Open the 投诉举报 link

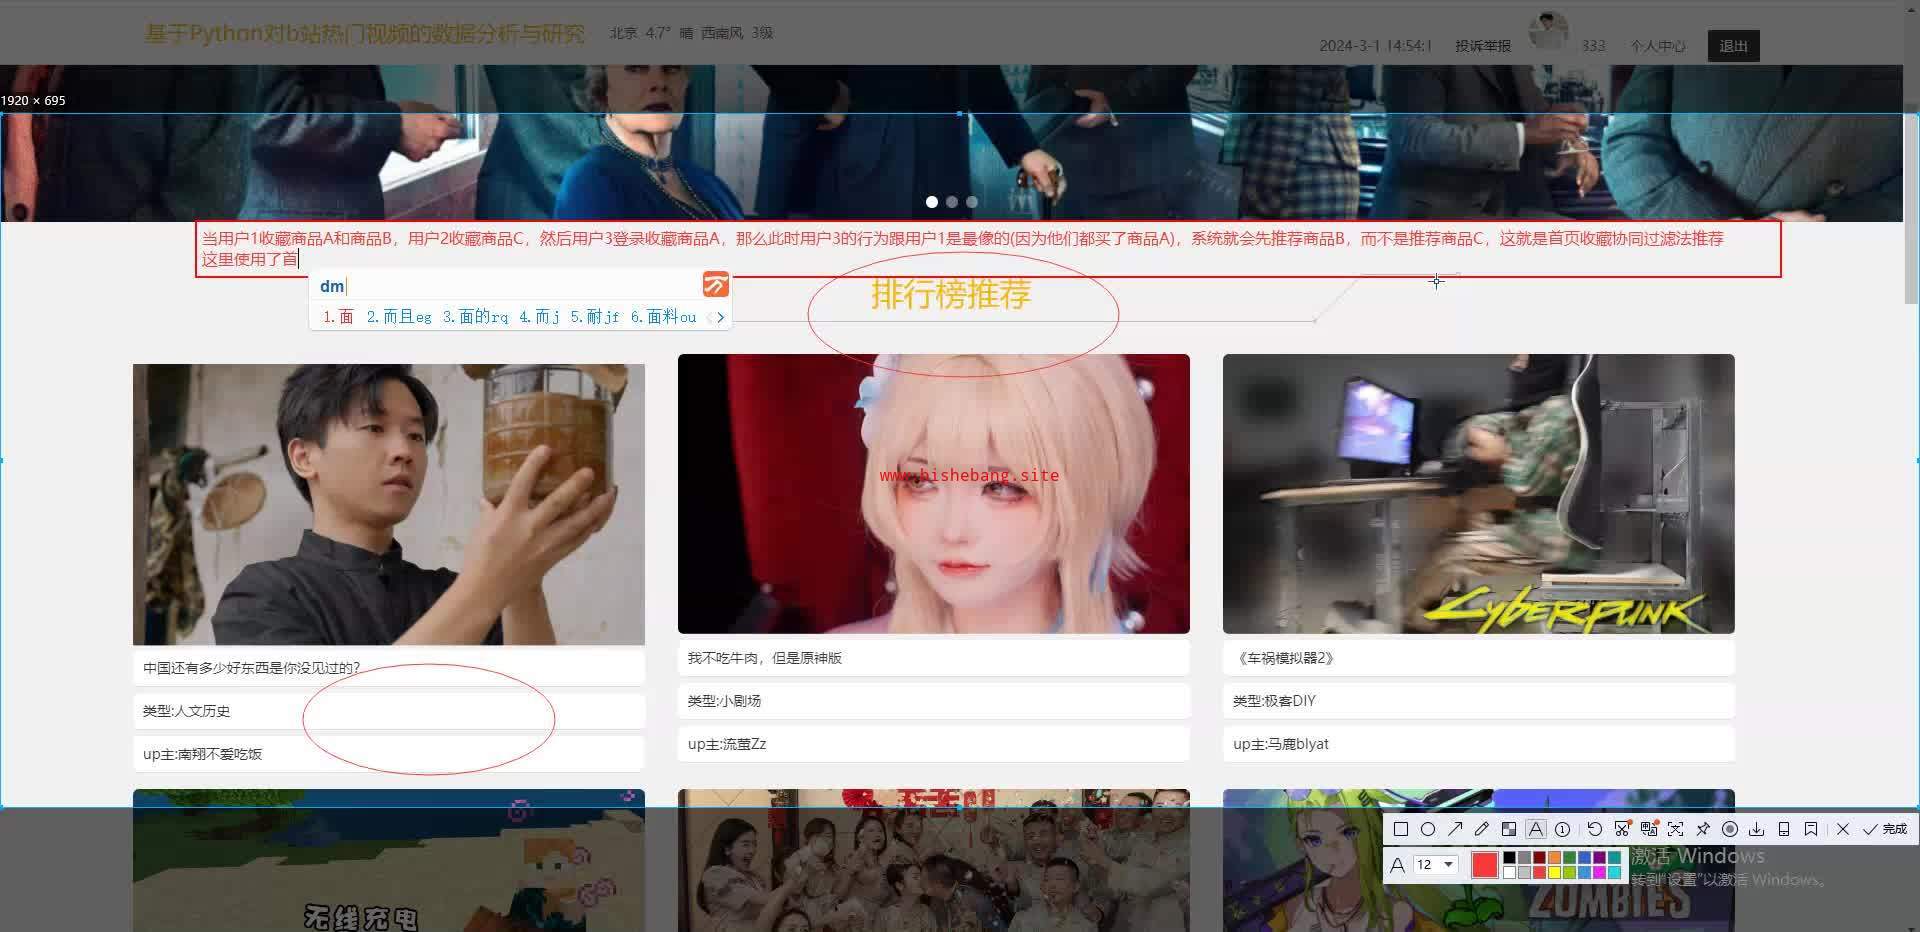[1483, 46]
